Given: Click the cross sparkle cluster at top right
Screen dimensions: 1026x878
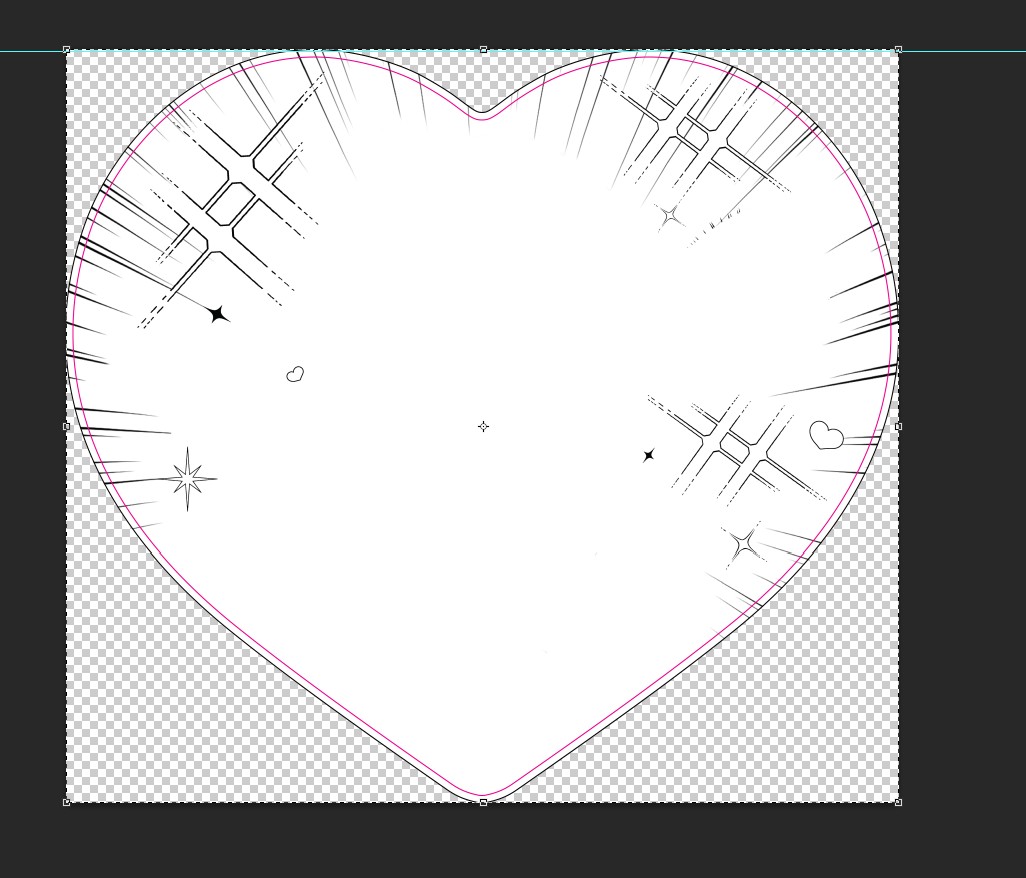Looking at the screenshot, I should tap(693, 130).
